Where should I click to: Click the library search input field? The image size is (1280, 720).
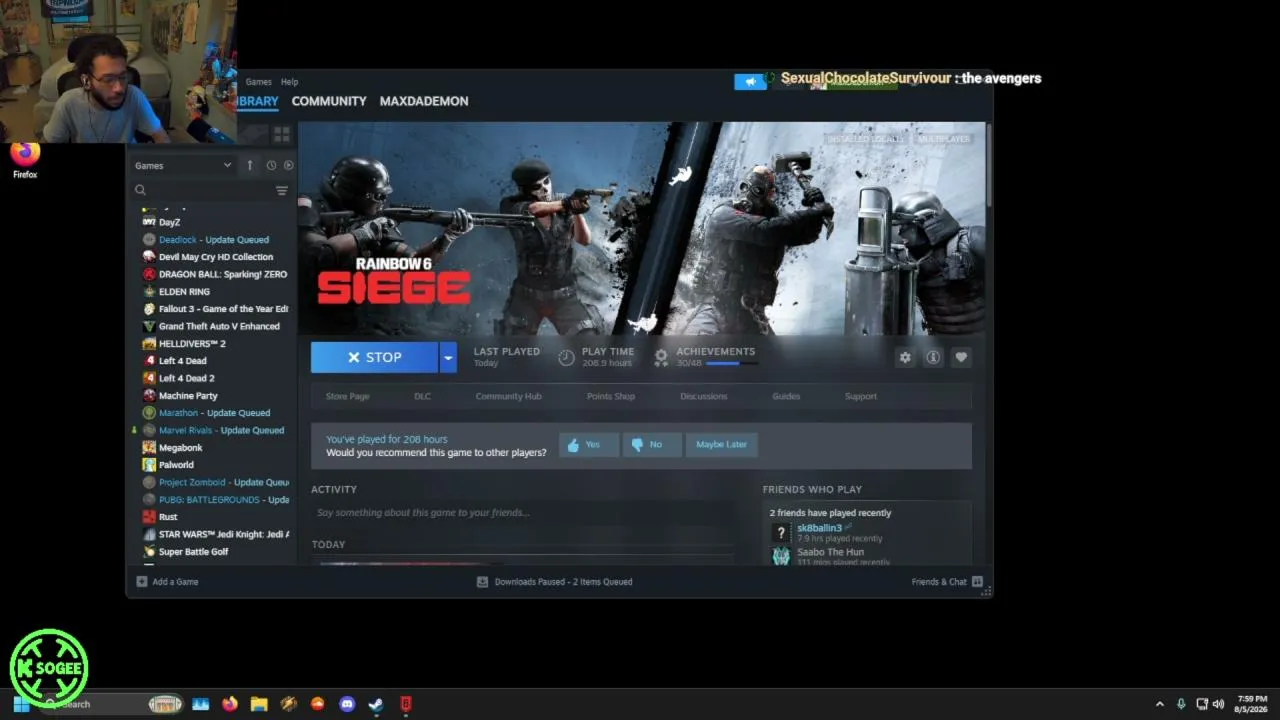click(x=210, y=190)
